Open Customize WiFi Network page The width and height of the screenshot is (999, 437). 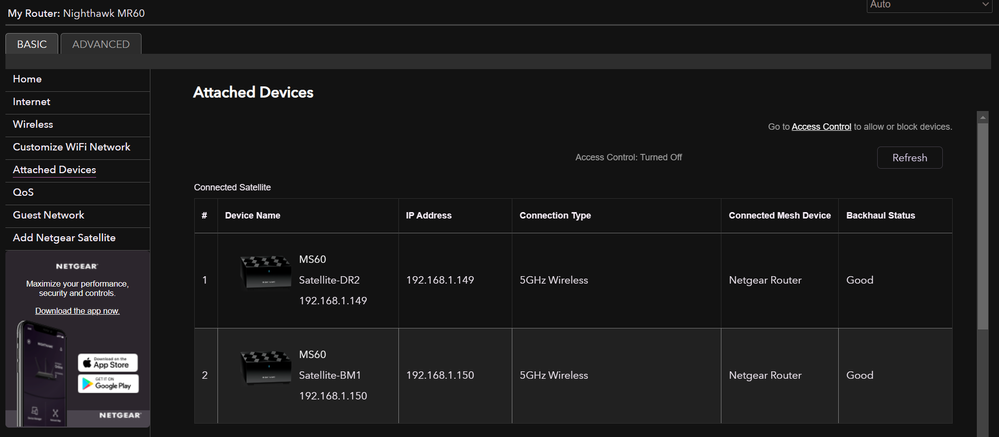pyautogui.click(x=71, y=147)
